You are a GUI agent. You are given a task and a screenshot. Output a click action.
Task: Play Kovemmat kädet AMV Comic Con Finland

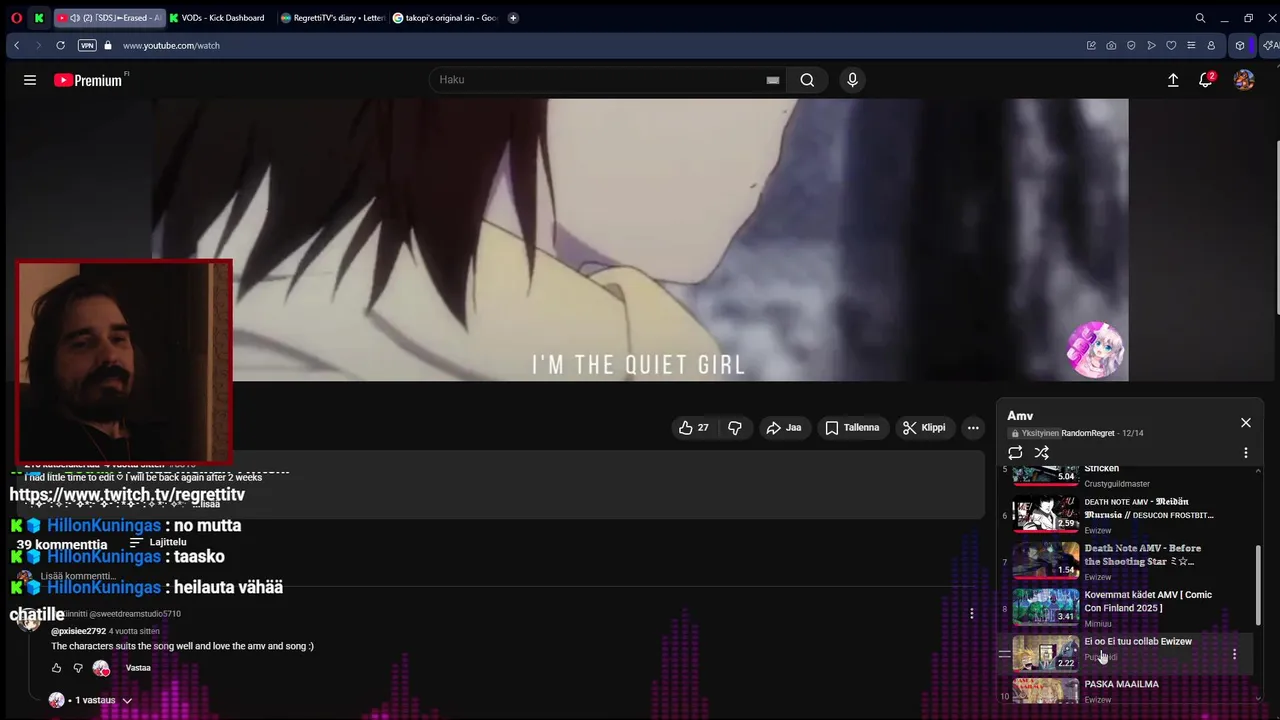[1125, 608]
